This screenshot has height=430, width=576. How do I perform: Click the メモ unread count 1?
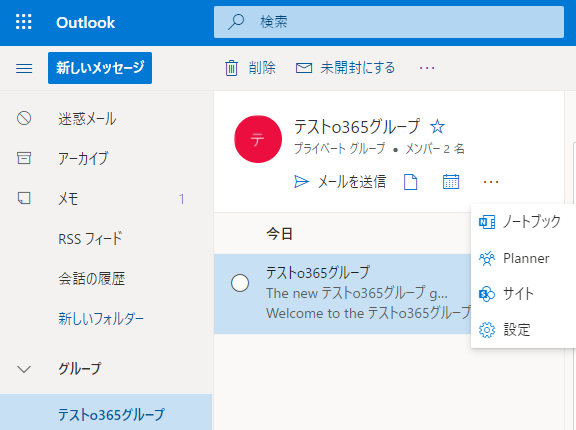pyautogui.click(x=181, y=199)
